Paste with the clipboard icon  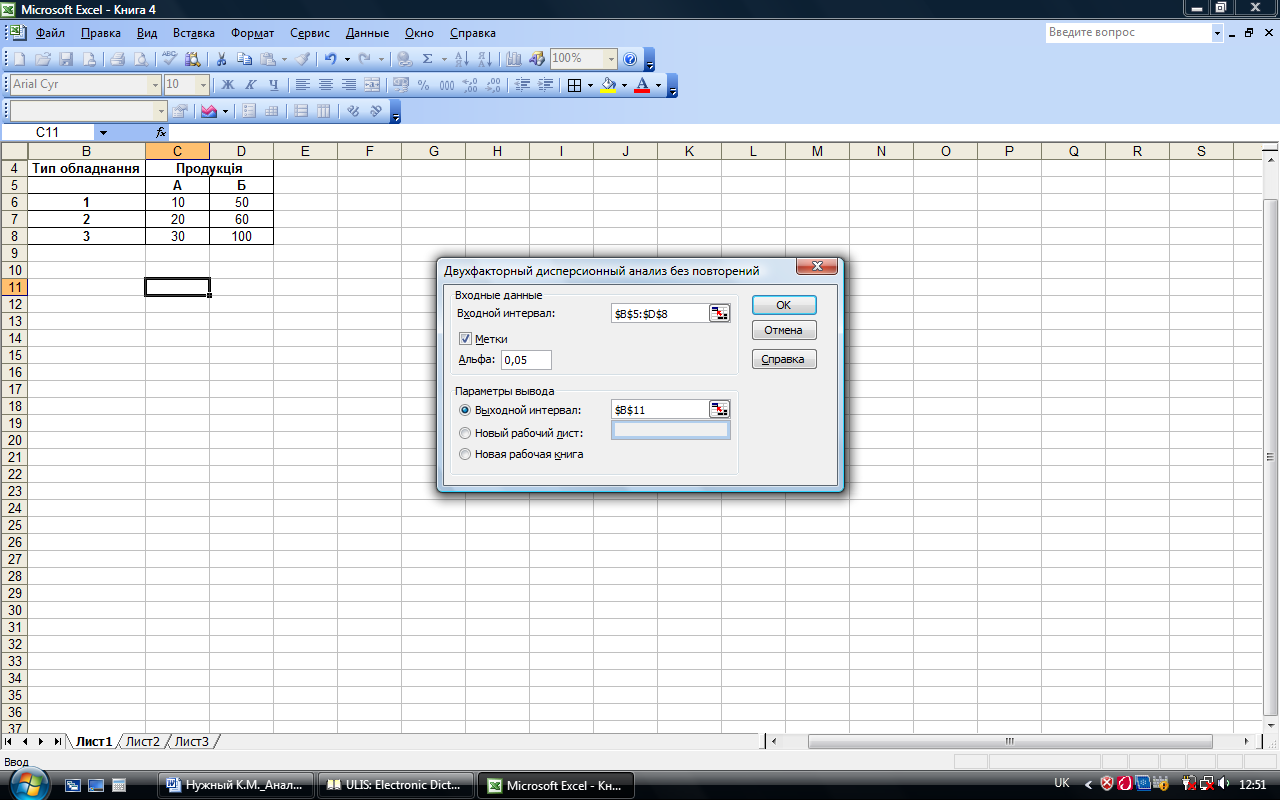tap(268, 59)
